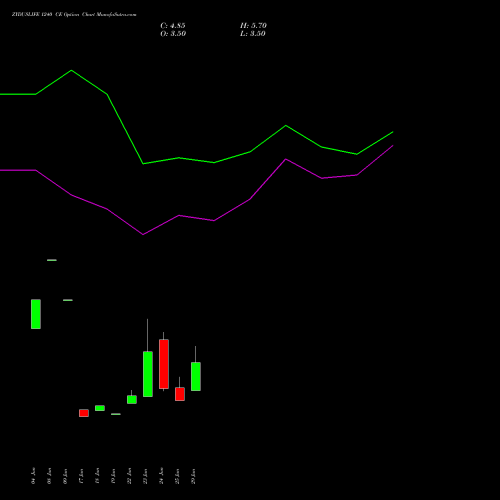Screen dimensions: 500x500
Task: Click the dash candle above 09 Jun
Action: coord(68,300)
